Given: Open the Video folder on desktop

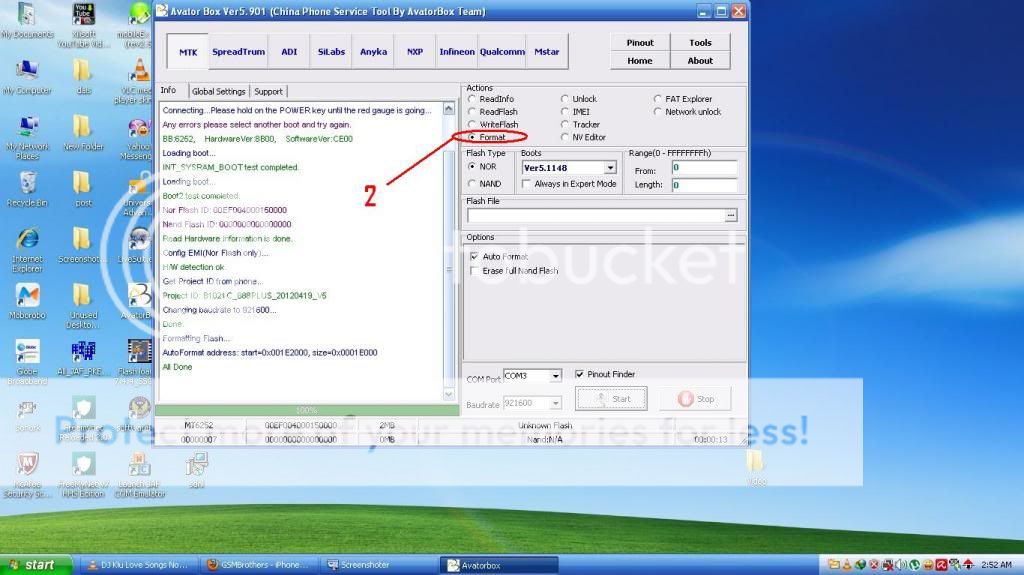Looking at the screenshot, I should 756,468.
